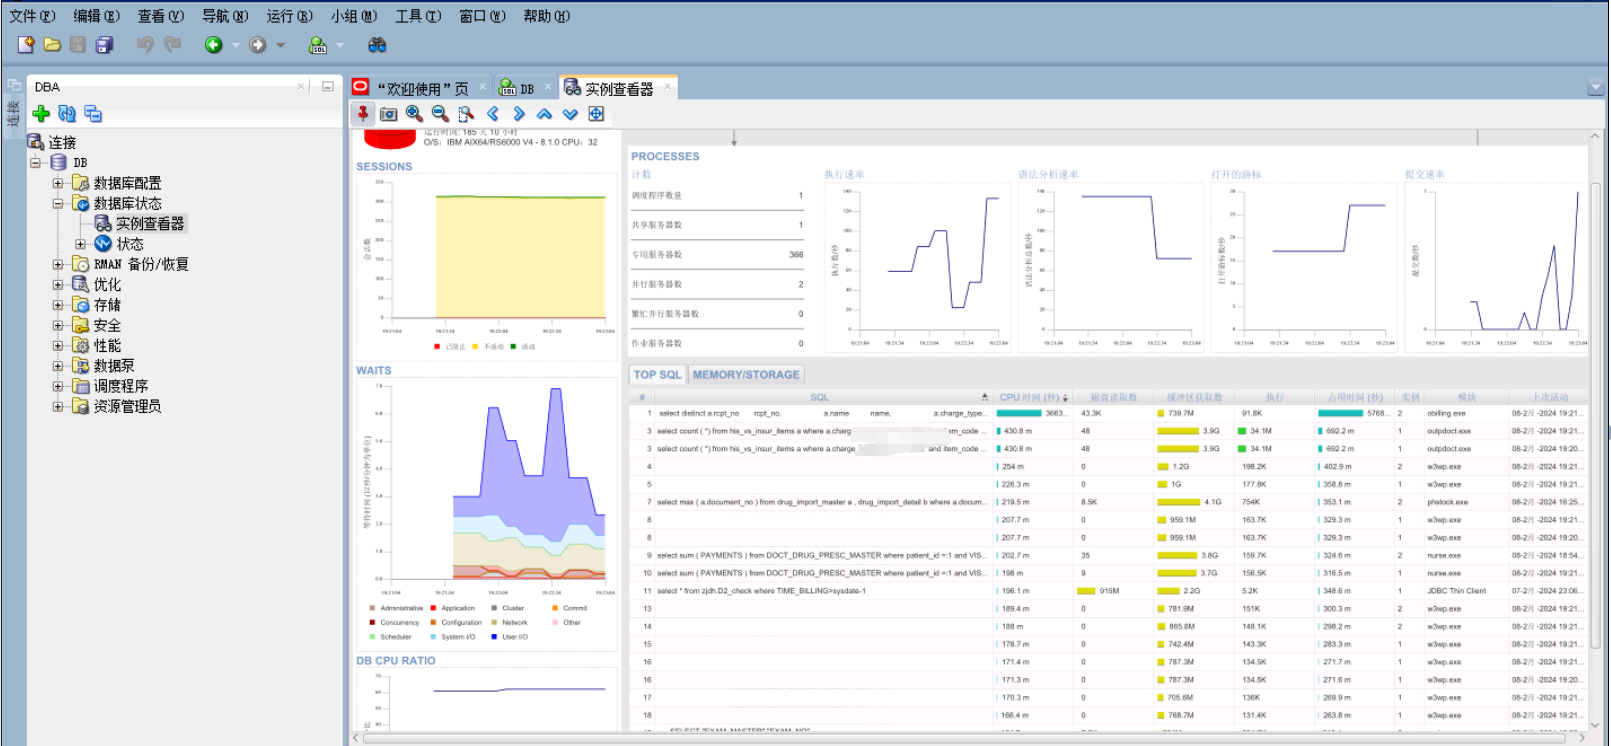Screen dimensions: 1611x746
Task: Sort by the CPU 时间 column header
Action: tap(1033, 397)
